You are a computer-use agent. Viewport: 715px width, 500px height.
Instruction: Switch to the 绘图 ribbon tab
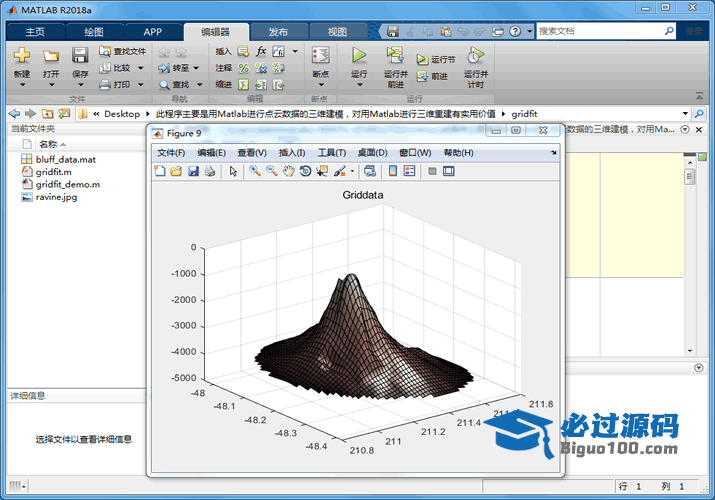94,32
